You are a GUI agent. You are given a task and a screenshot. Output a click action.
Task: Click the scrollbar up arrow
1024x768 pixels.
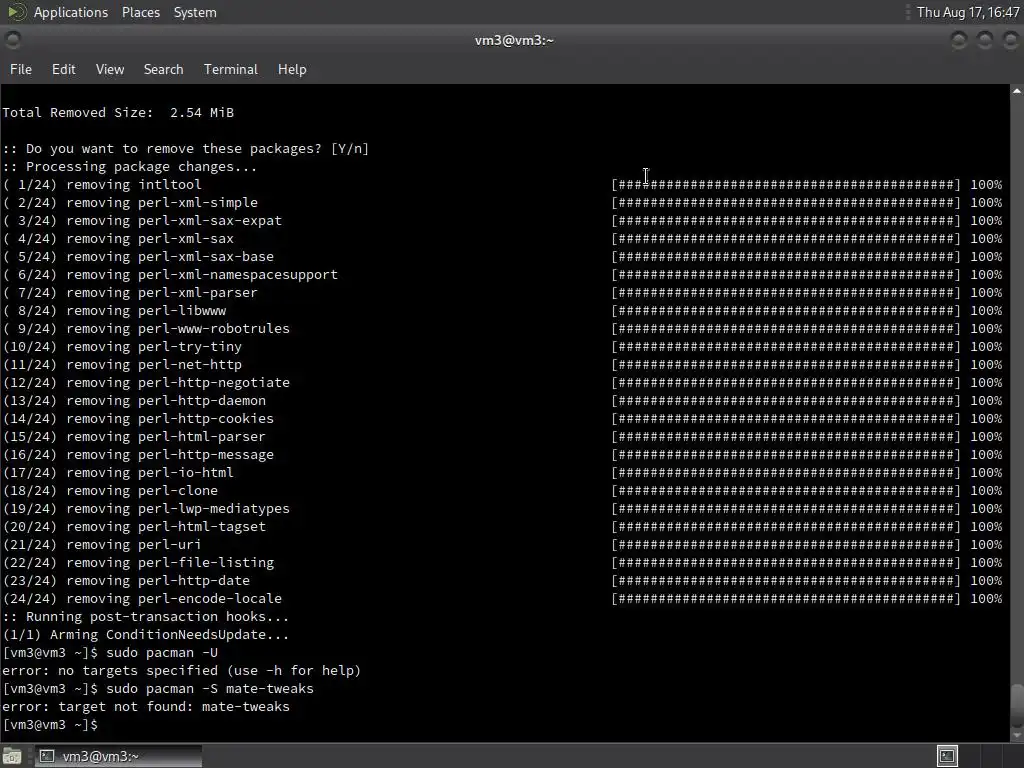click(x=1017, y=91)
